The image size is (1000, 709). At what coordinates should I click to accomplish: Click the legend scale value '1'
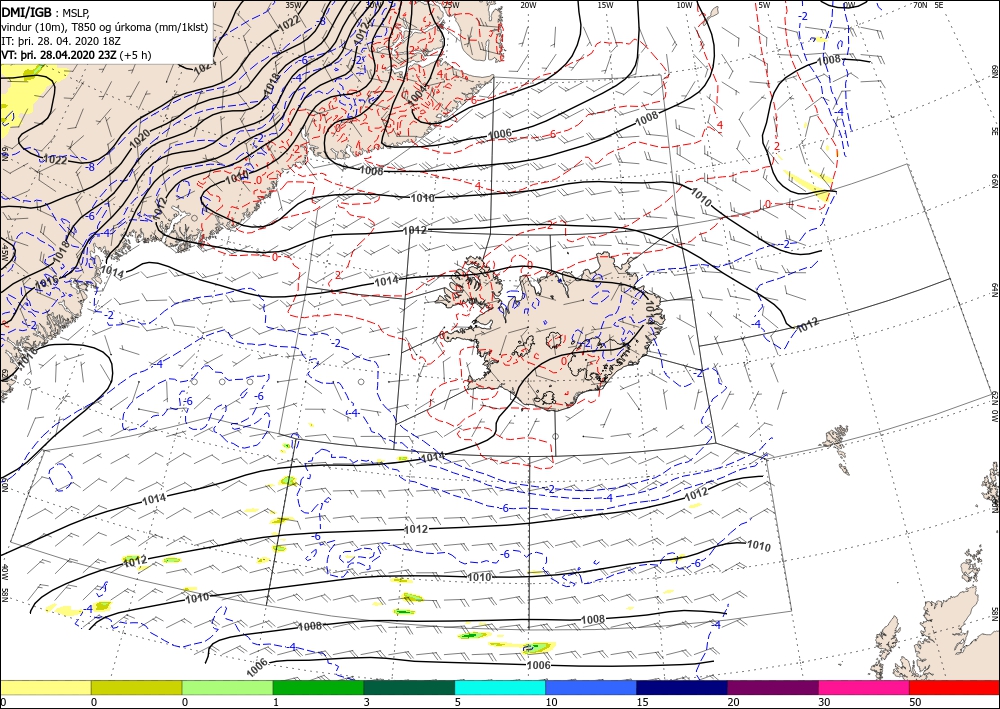click(x=276, y=702)
